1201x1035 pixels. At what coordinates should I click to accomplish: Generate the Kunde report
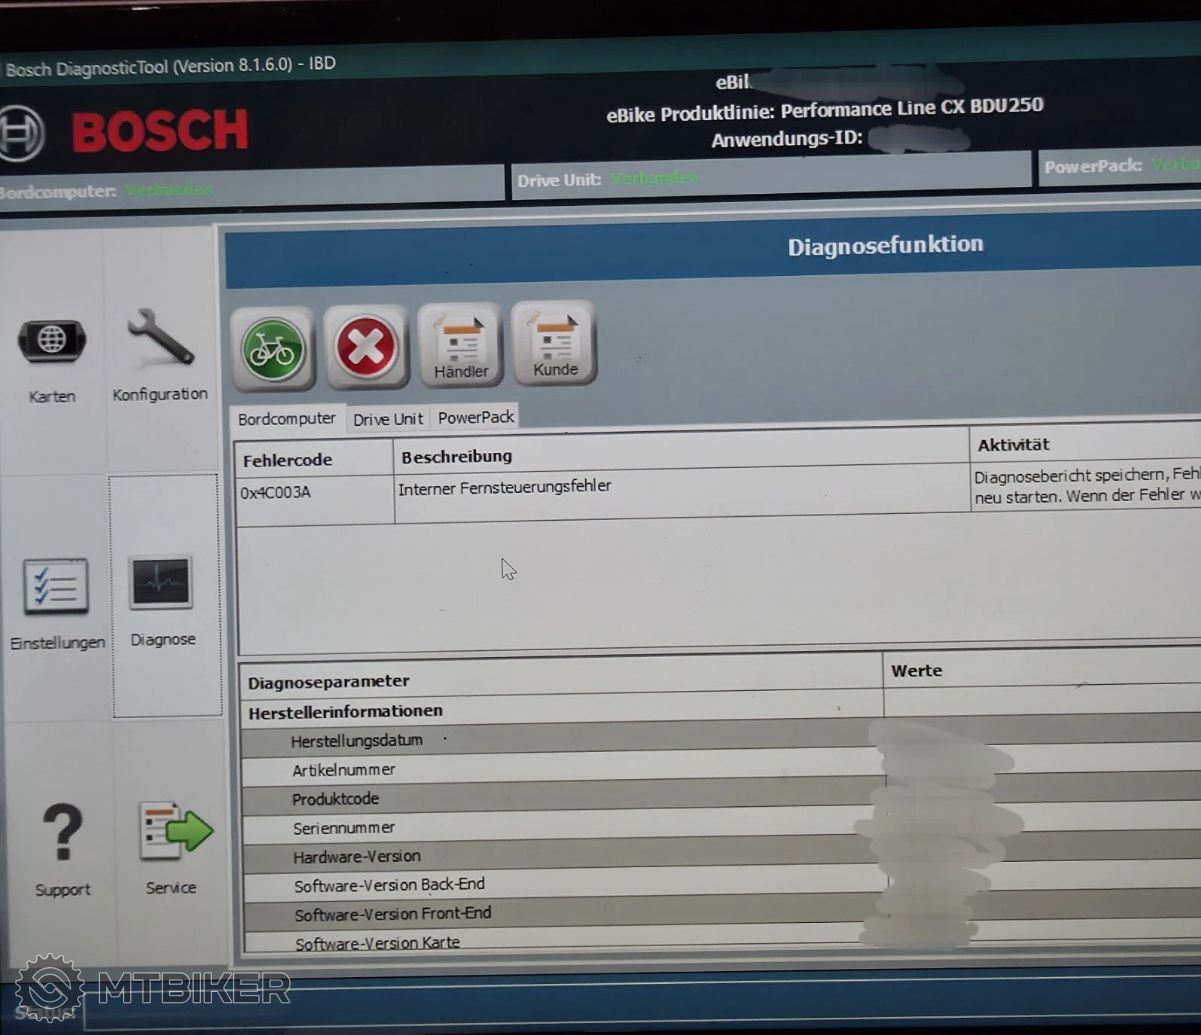555,345
